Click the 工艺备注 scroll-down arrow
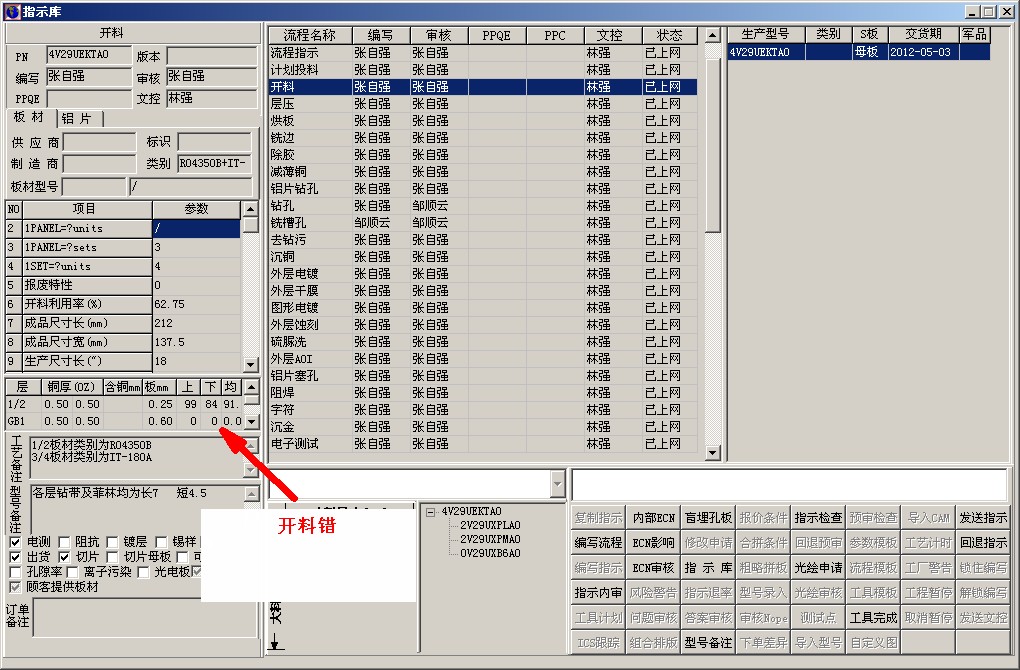Screen dimensions: 1020x670 pos(252,469)
